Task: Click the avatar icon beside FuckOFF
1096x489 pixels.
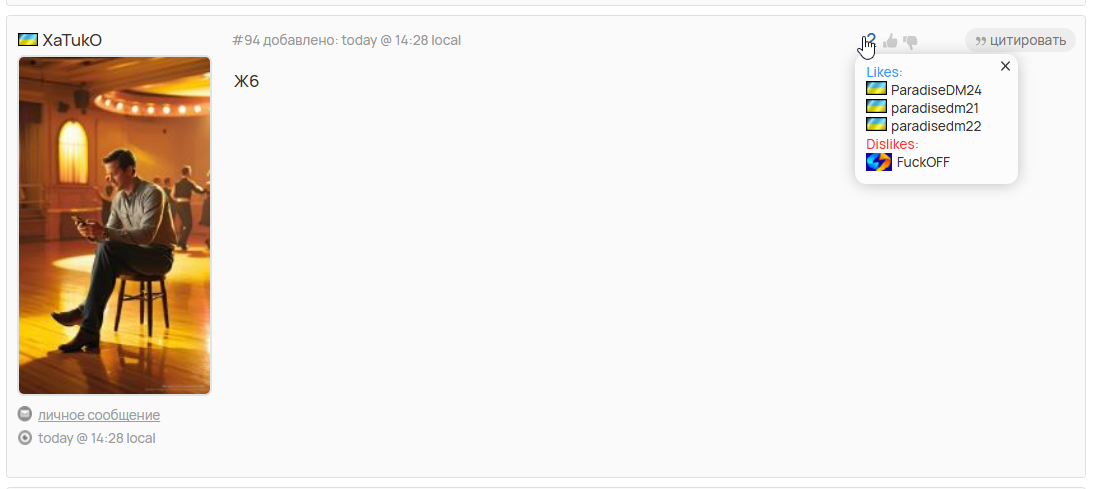Action: [x=879, y=162]
